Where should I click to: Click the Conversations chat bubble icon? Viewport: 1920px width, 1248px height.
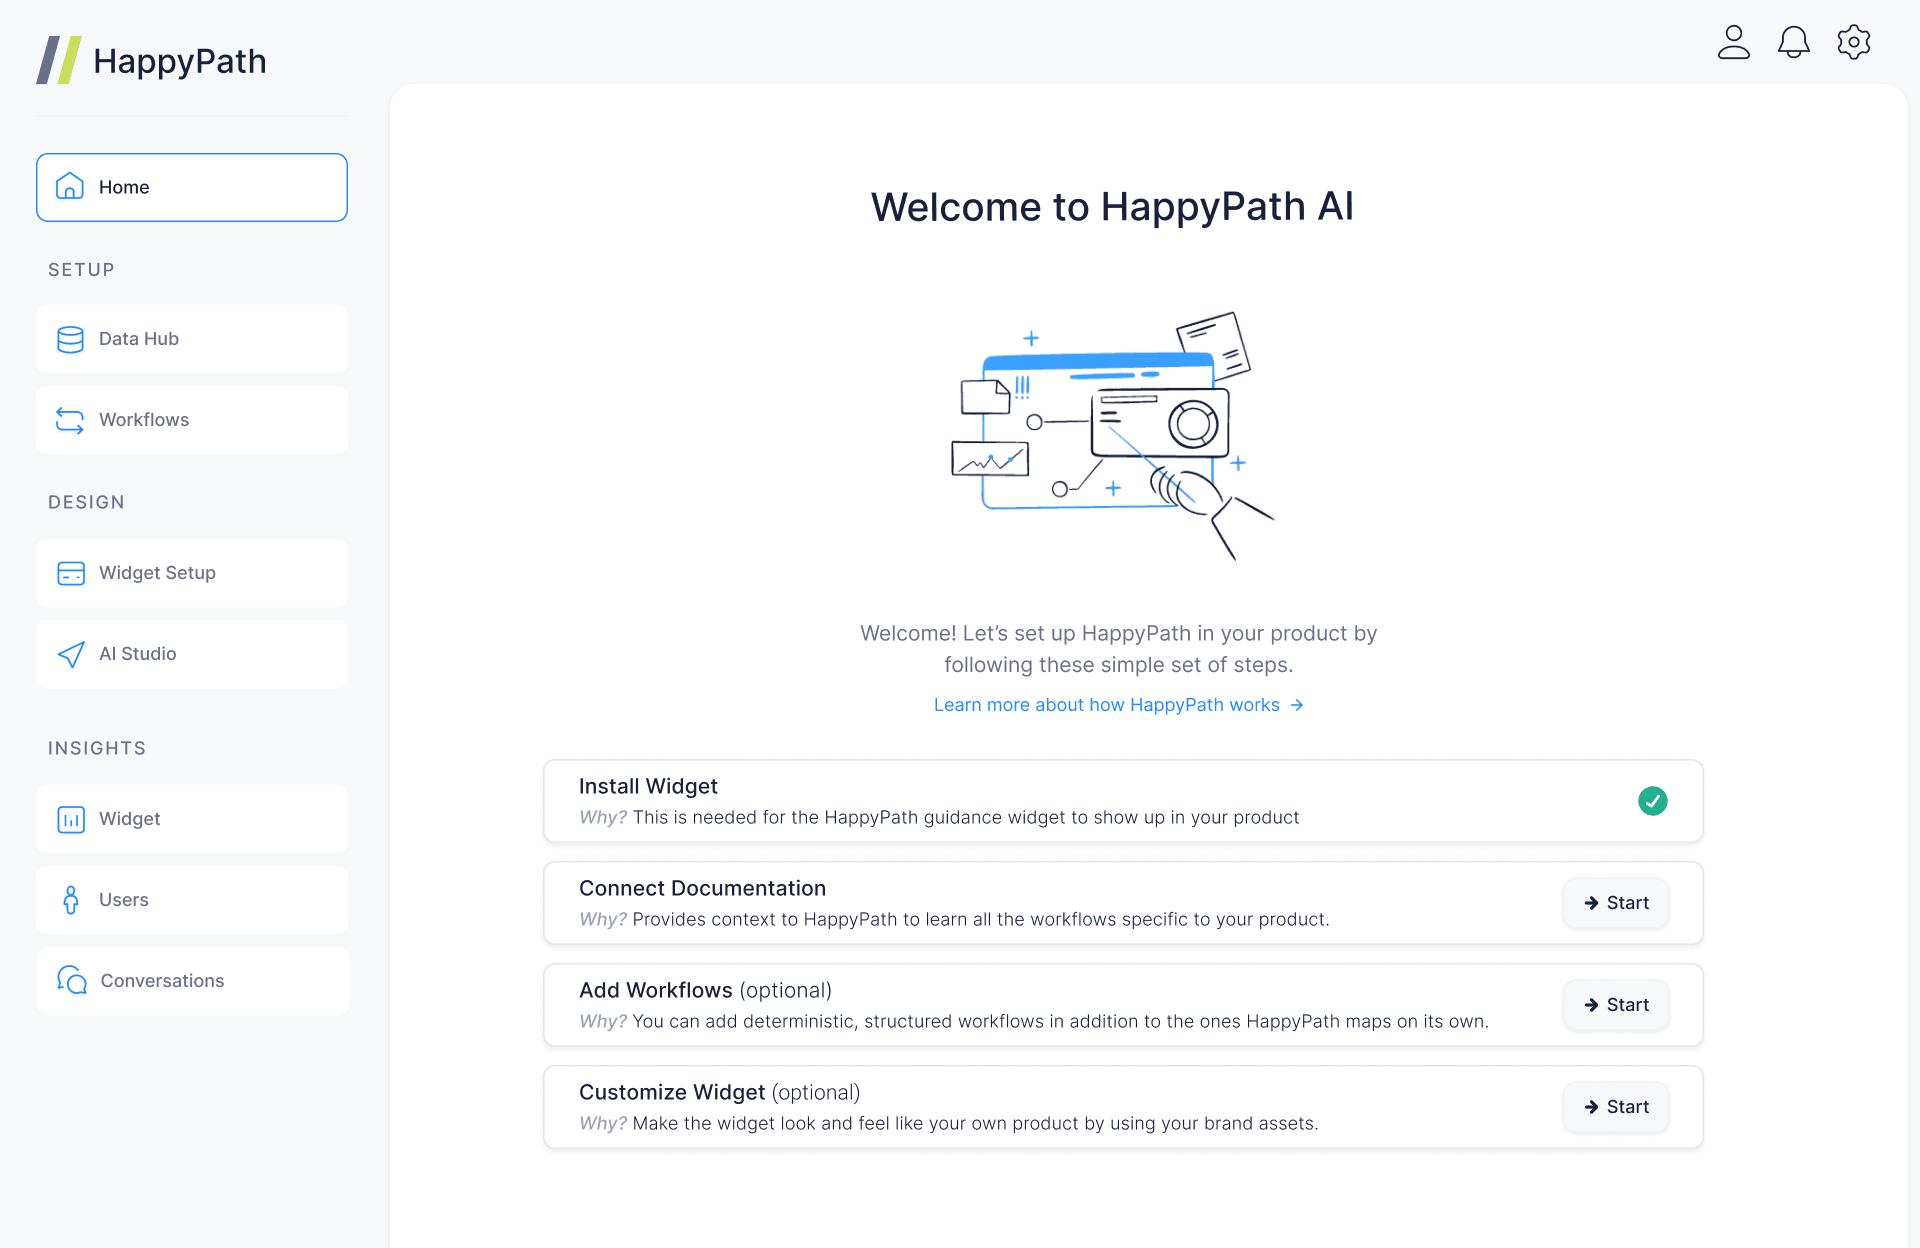(x=71, y=980)
